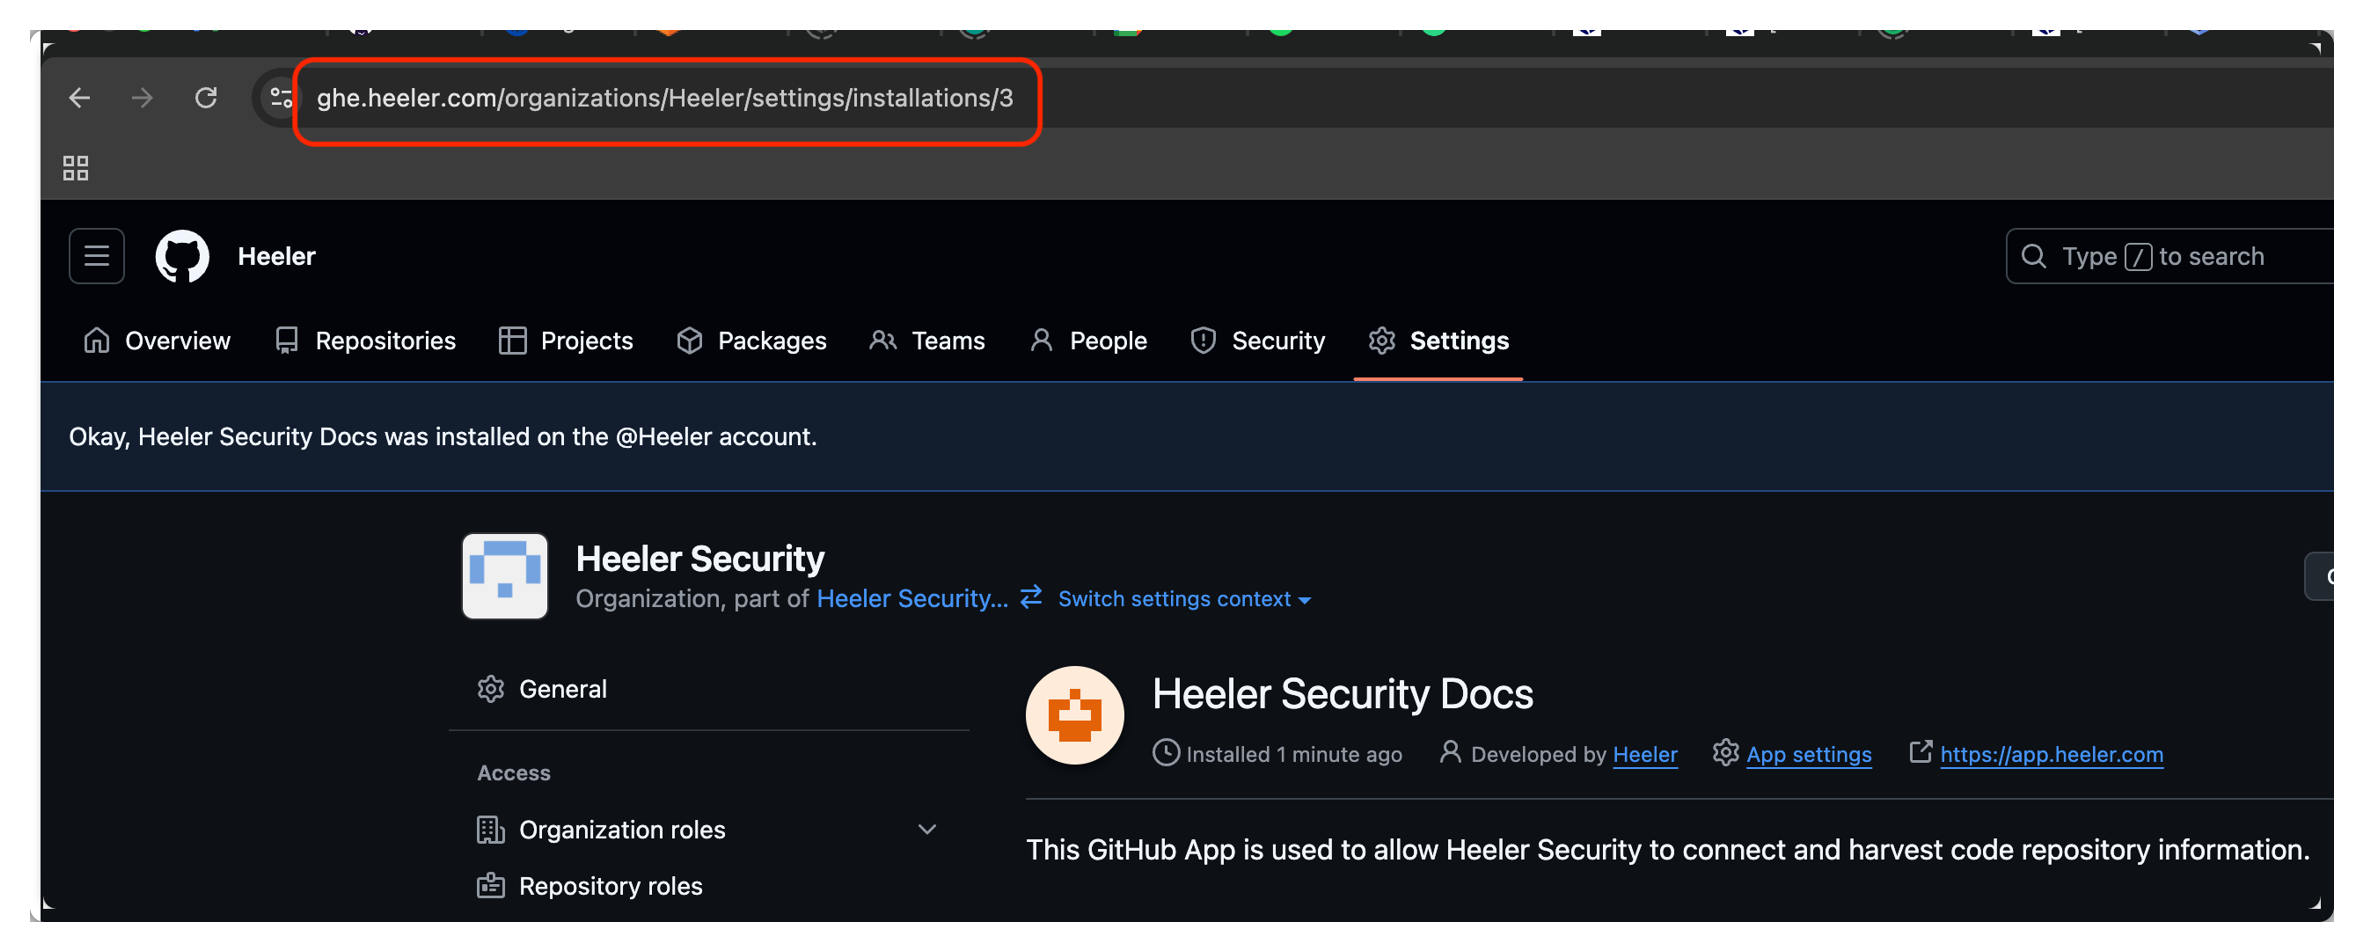Click the Heeler Security organization avatar
Viewport: 2364px width, 952px height.
pyautogui.click(x=505, y=576)
